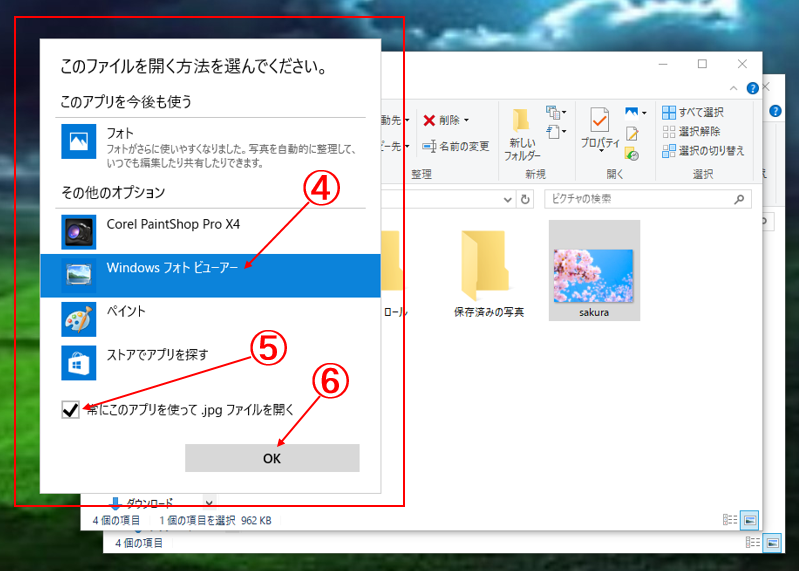Click details view icon in back window

(753, 542)
